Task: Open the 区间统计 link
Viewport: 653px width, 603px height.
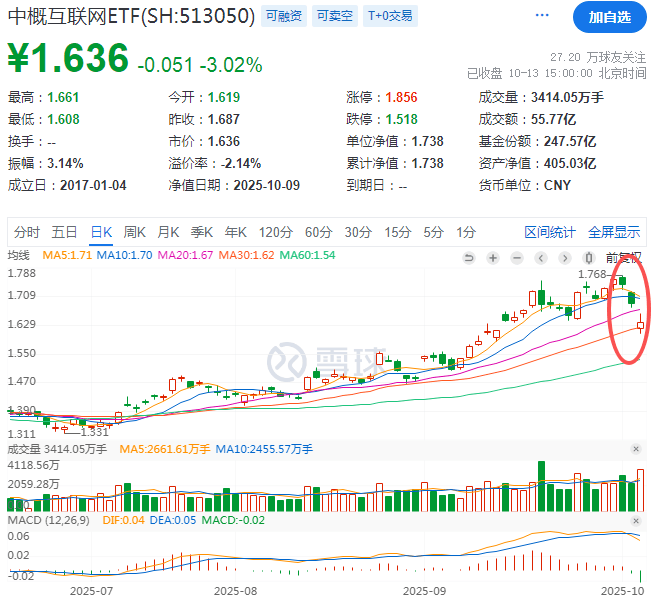Action: tap(550, 232)
